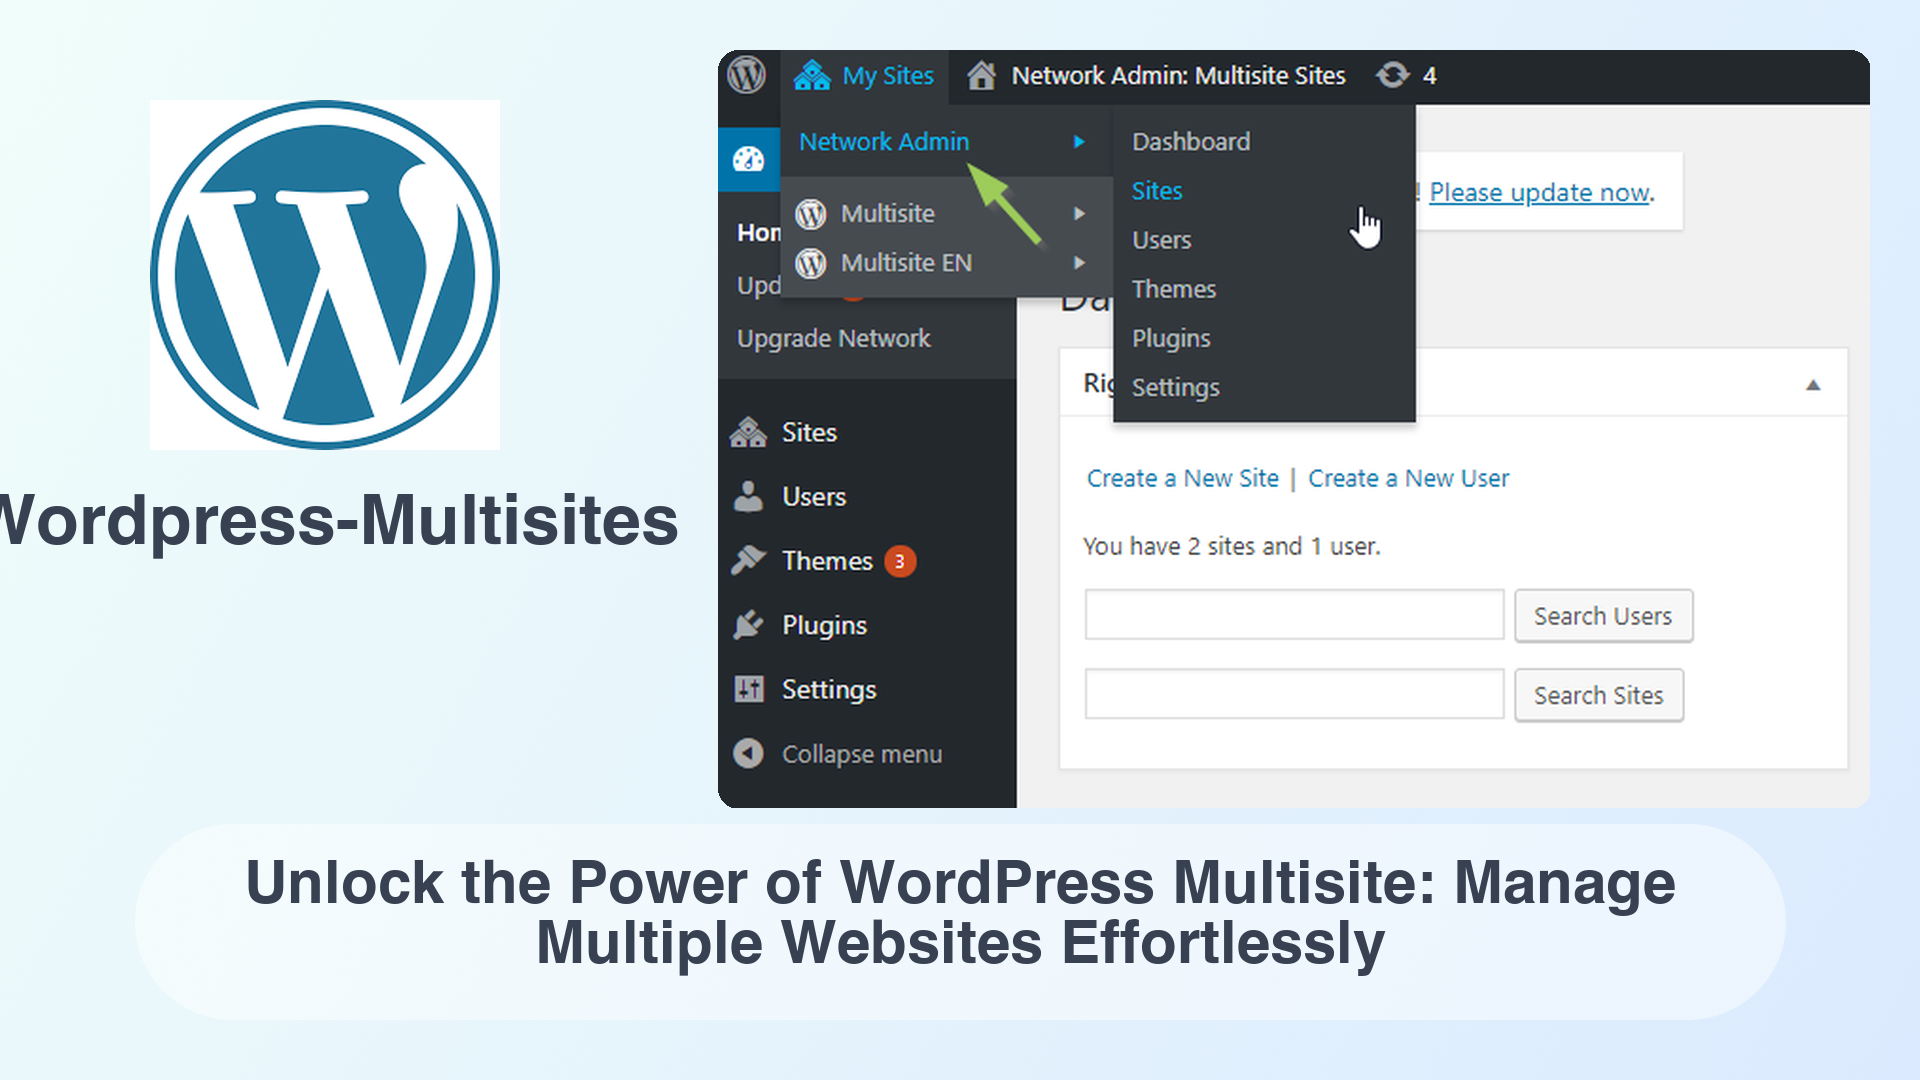Click the Sites icon in sidebar
Viewport: 1920px width, 1080px height.
748,431
